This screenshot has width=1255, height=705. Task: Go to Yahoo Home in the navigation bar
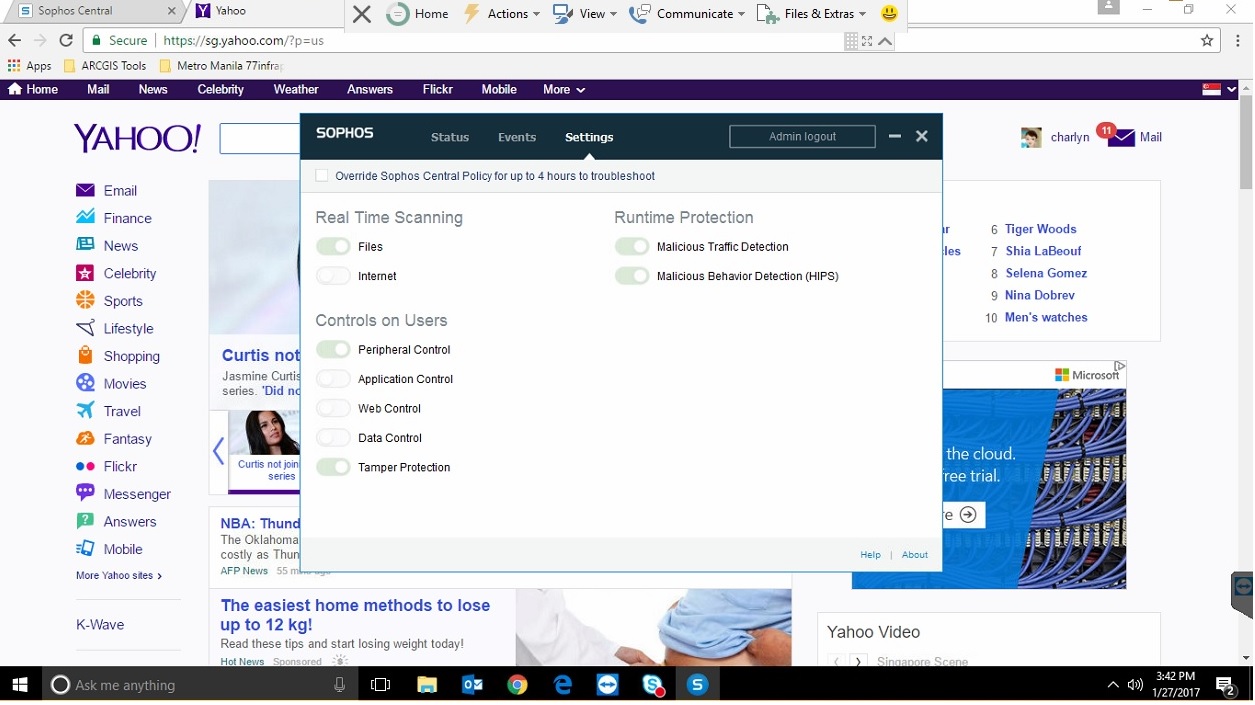pos(33,89)
